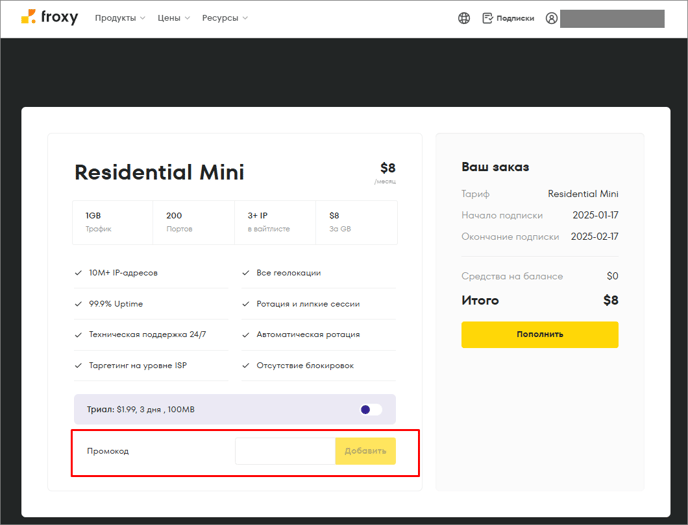Click Автоматическая ротация feature row
This screenshot has width=688, height=525.
tap(319, 335)
